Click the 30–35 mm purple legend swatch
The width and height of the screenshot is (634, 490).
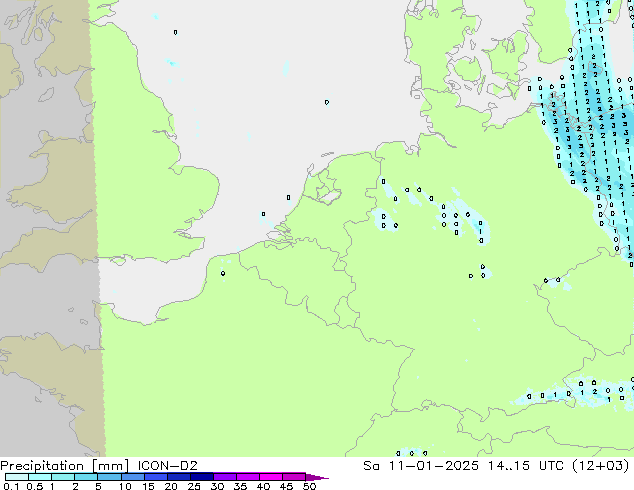(x=225, y=477)
